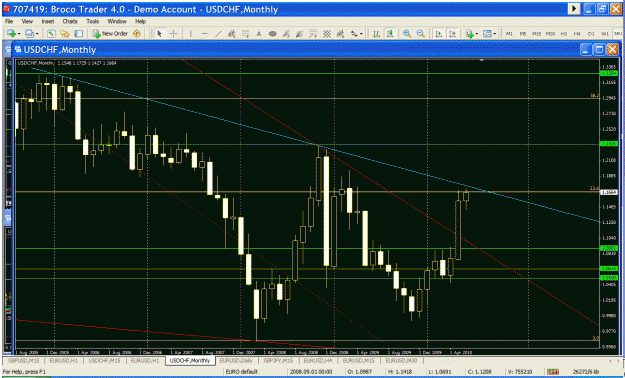Expand the Profiles dropdown arrow
Viewport: 625px width, 378px height.
pos(37,34)
